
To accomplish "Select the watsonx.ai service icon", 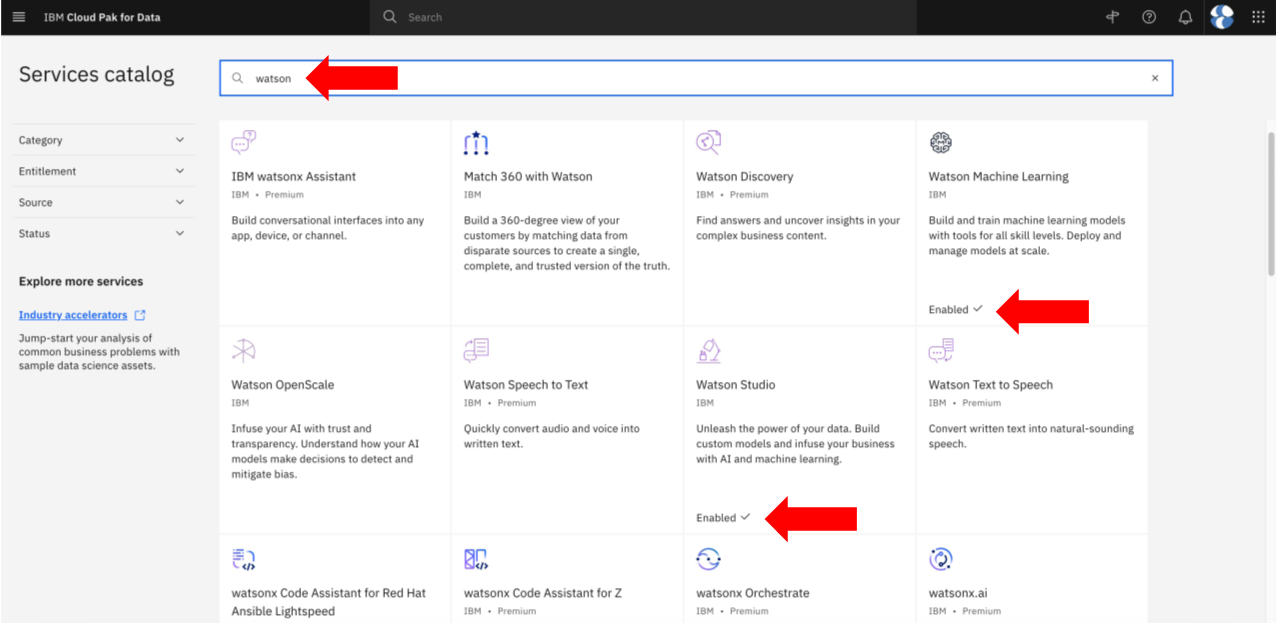I will 941,558.
